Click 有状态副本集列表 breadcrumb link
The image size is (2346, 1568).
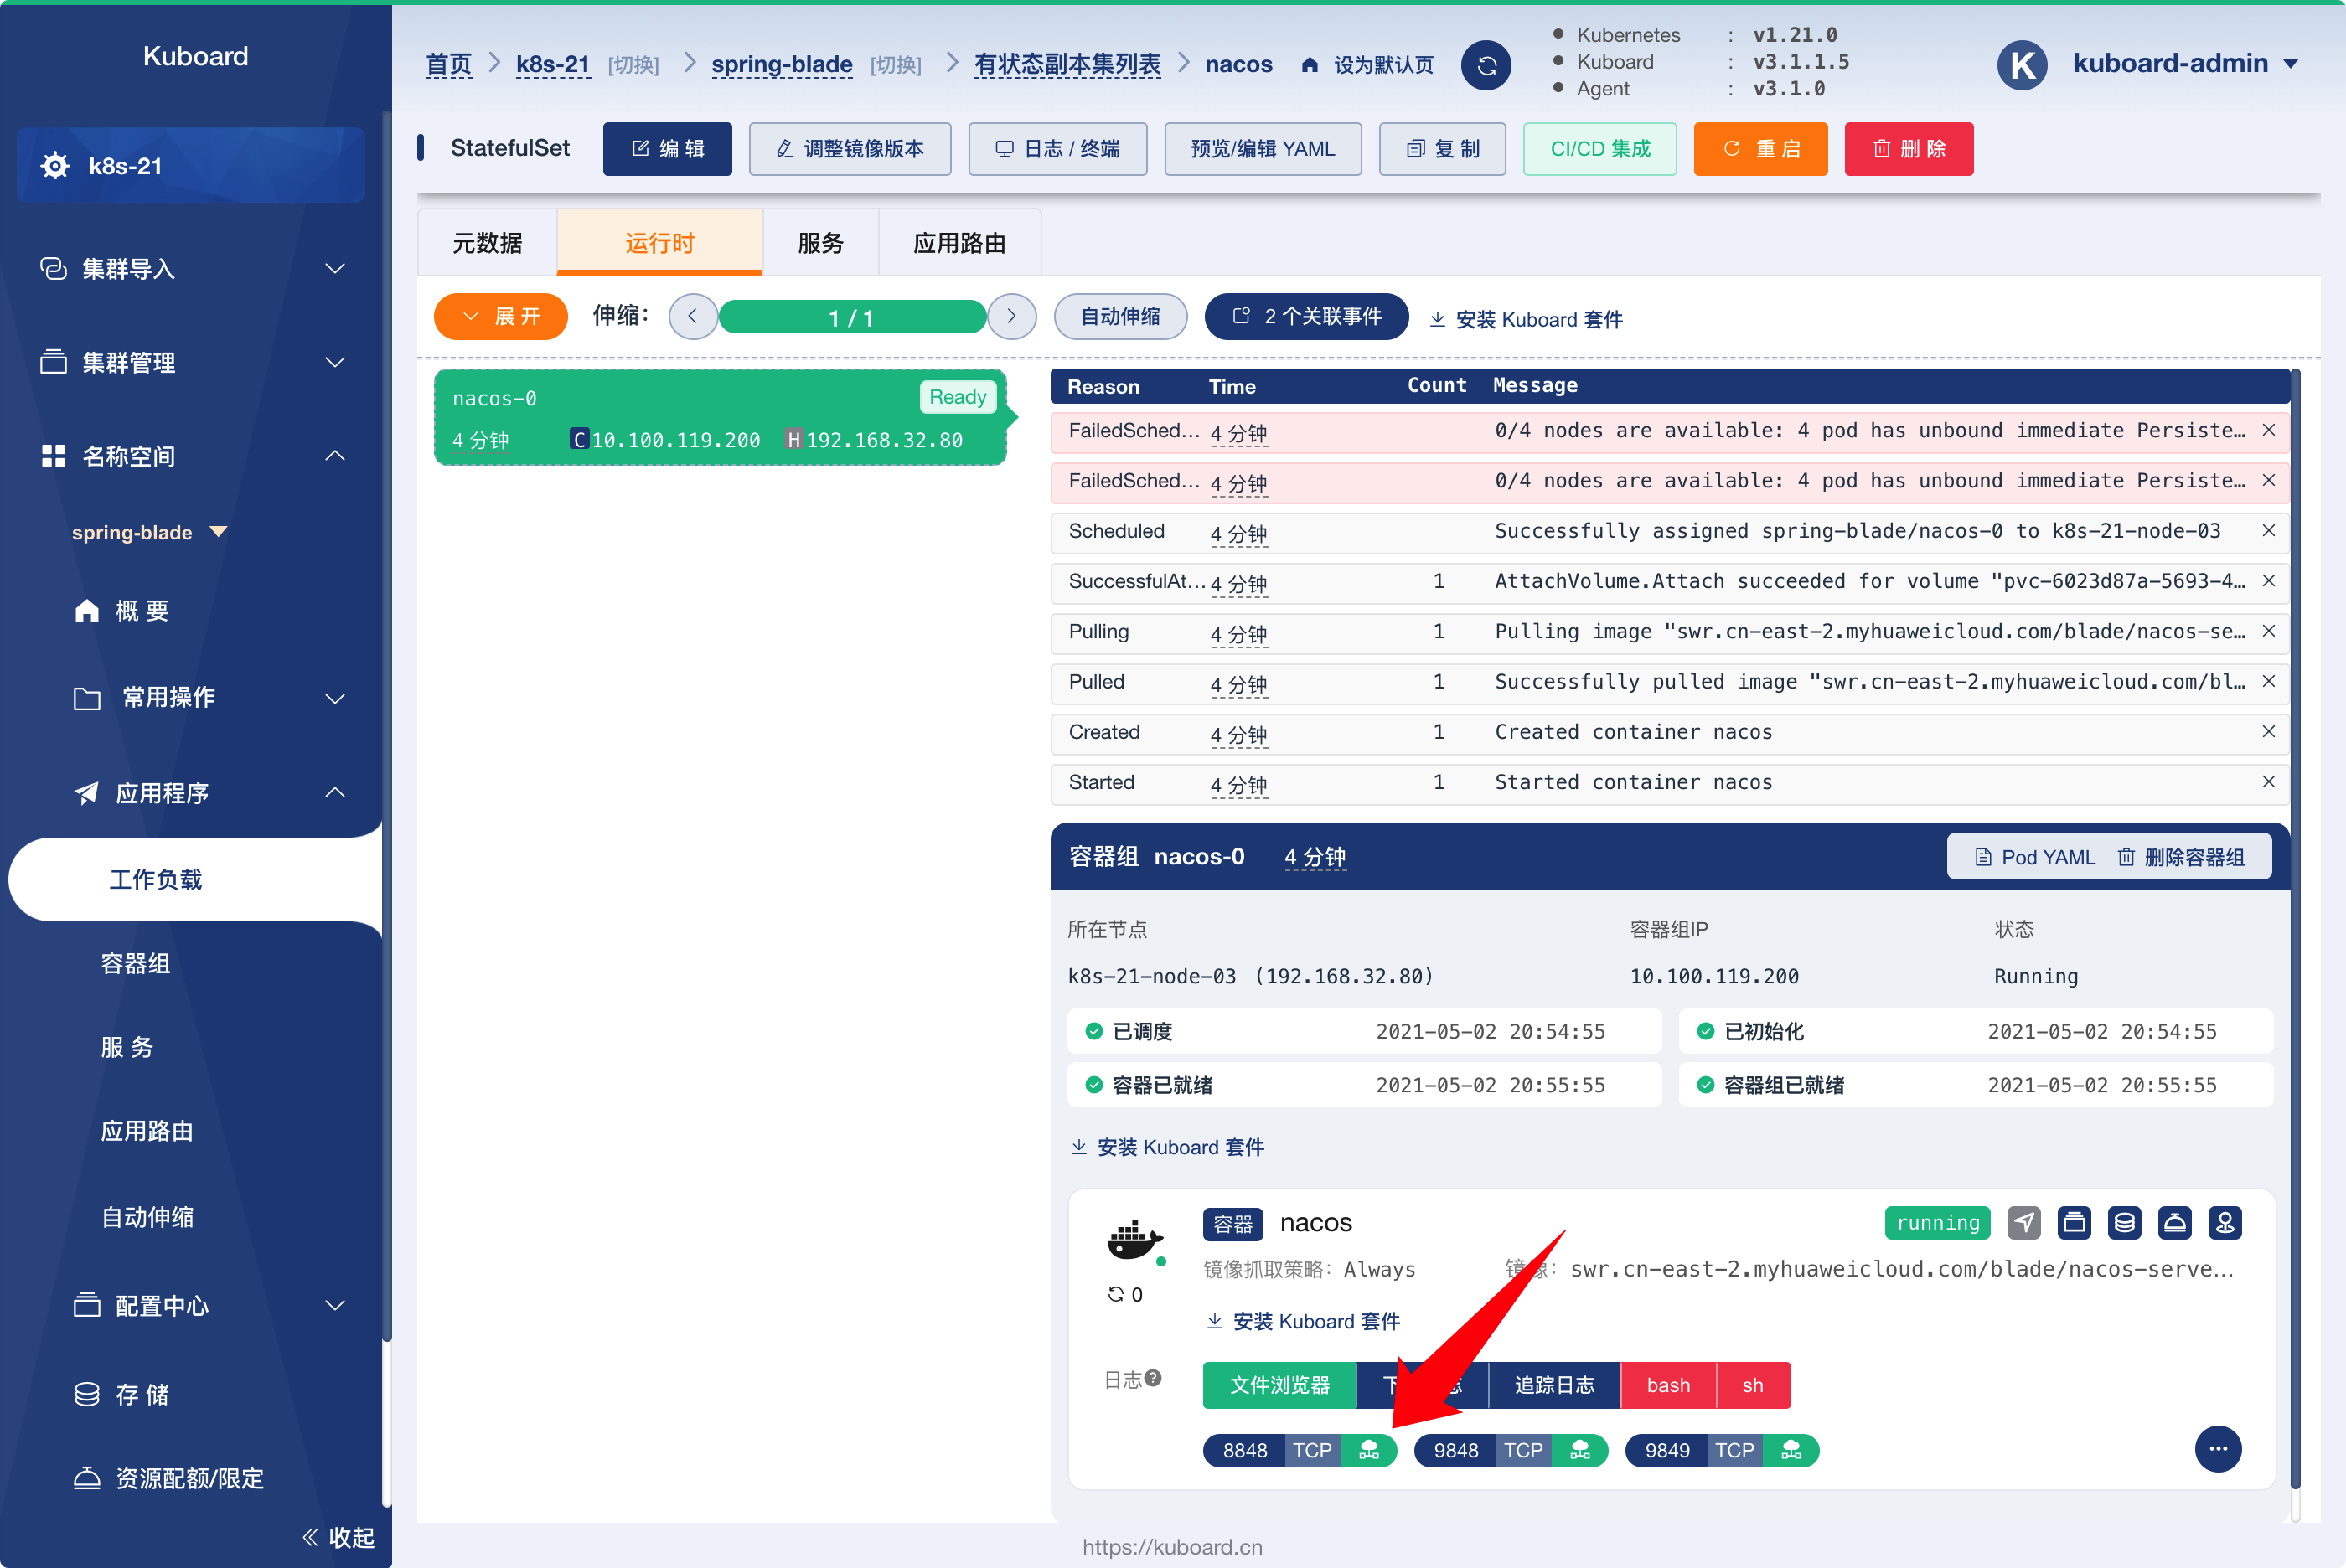(x=1067, y=65)
